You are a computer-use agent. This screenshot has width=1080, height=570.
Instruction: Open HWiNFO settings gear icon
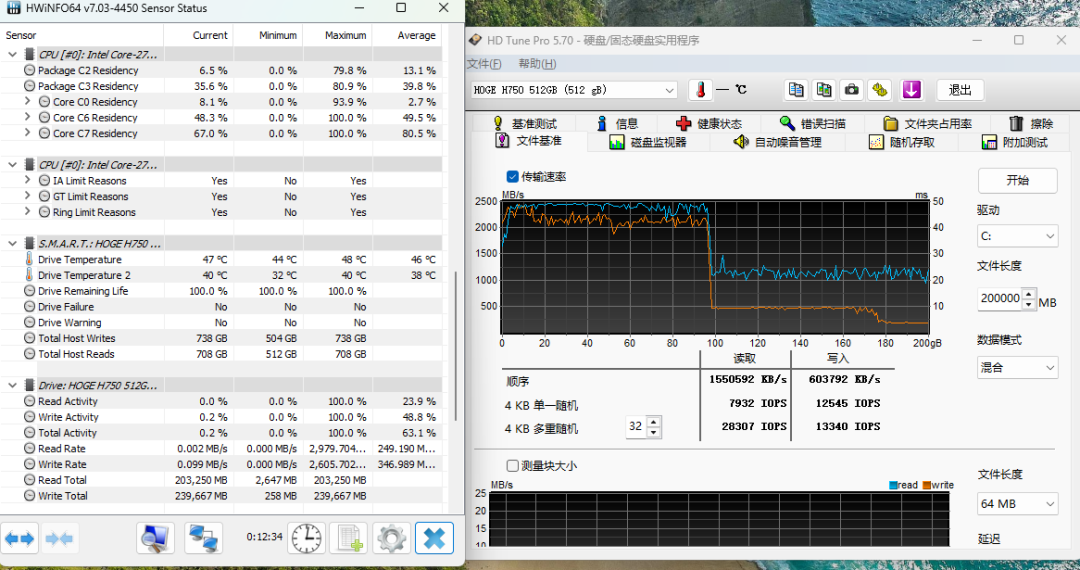pyautogui.click(x=391, y=538)
